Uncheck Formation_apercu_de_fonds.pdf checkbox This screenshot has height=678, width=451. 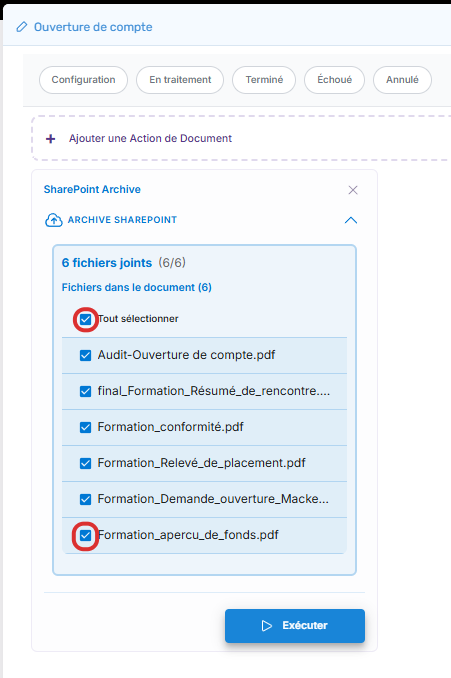(86, 535)
